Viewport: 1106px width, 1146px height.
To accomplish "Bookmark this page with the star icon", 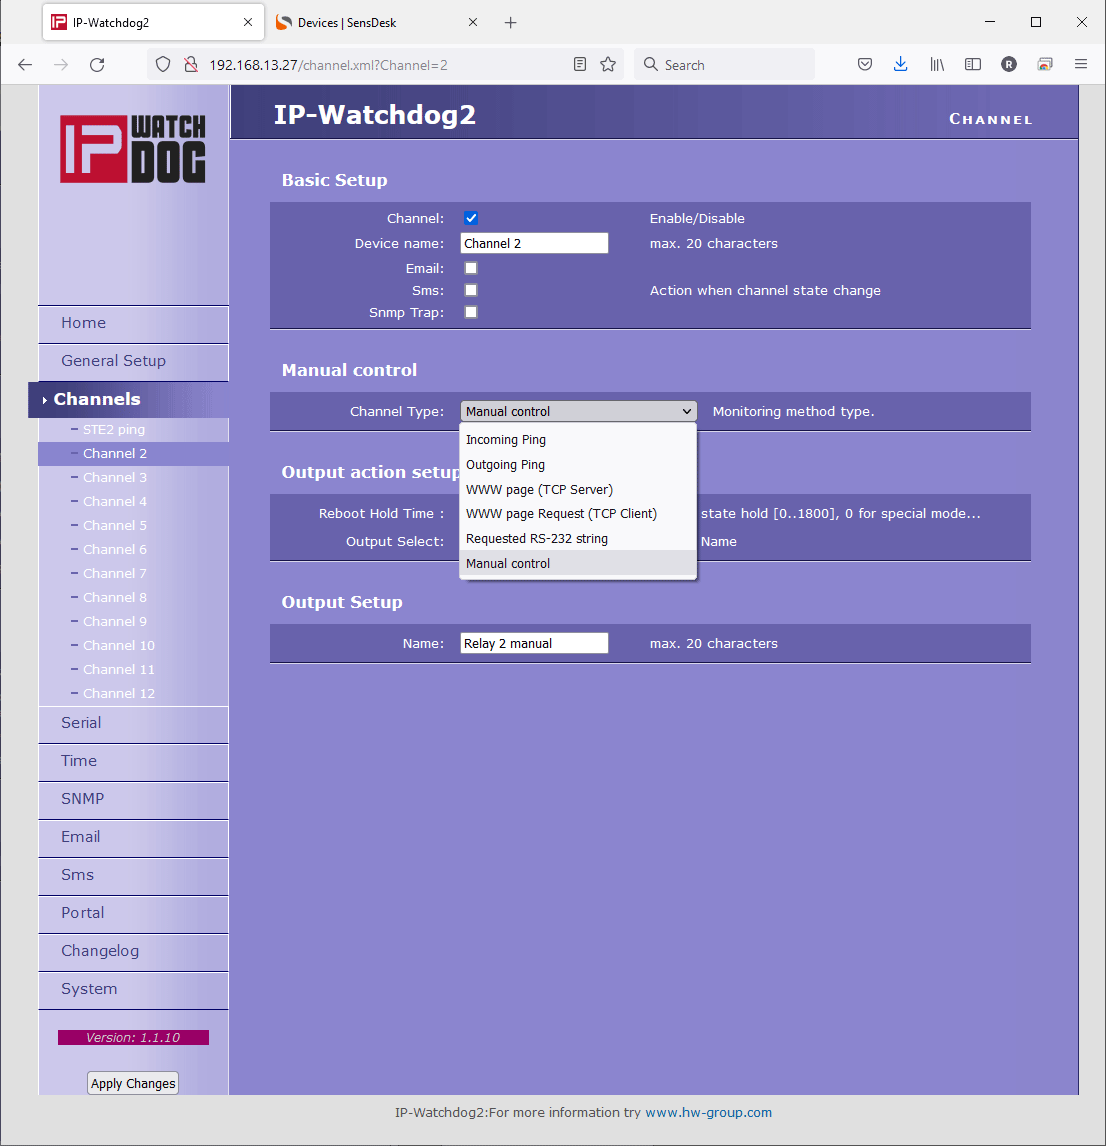I will tap(608, 64).
